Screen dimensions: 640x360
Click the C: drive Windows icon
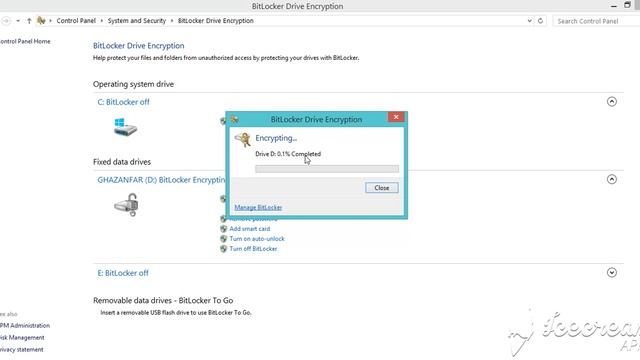125,127
